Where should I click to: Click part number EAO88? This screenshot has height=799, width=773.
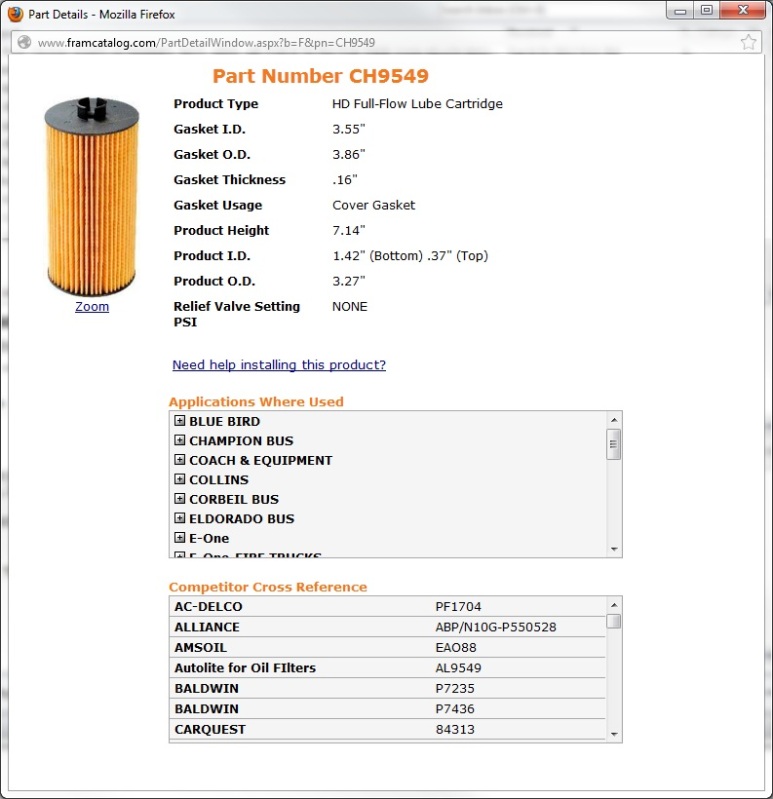[456, 647]
